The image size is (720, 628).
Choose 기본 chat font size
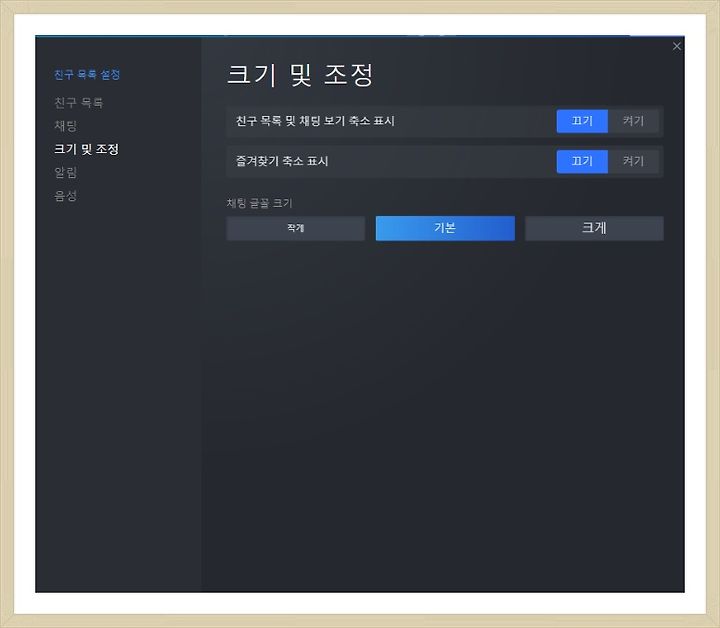[445, 228]
